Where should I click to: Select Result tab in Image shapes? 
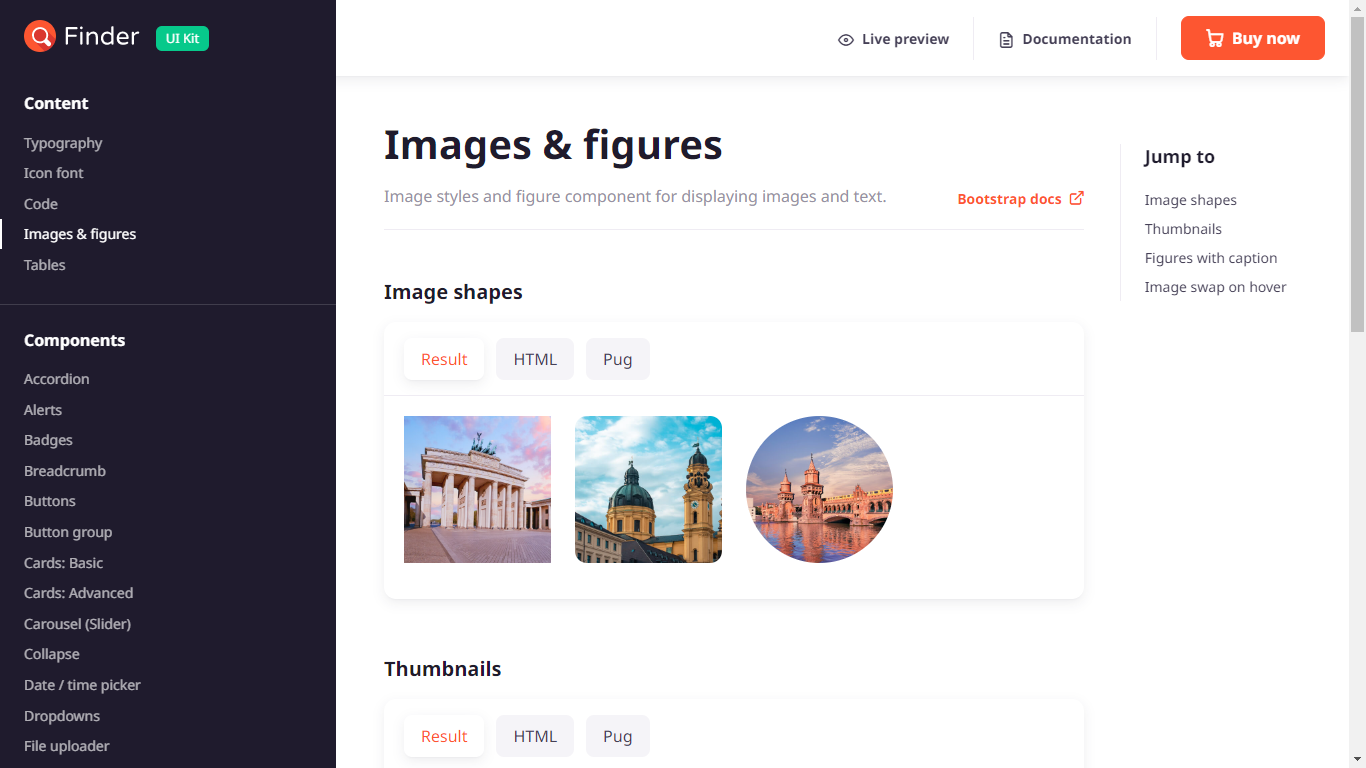(x=444, y=359)
